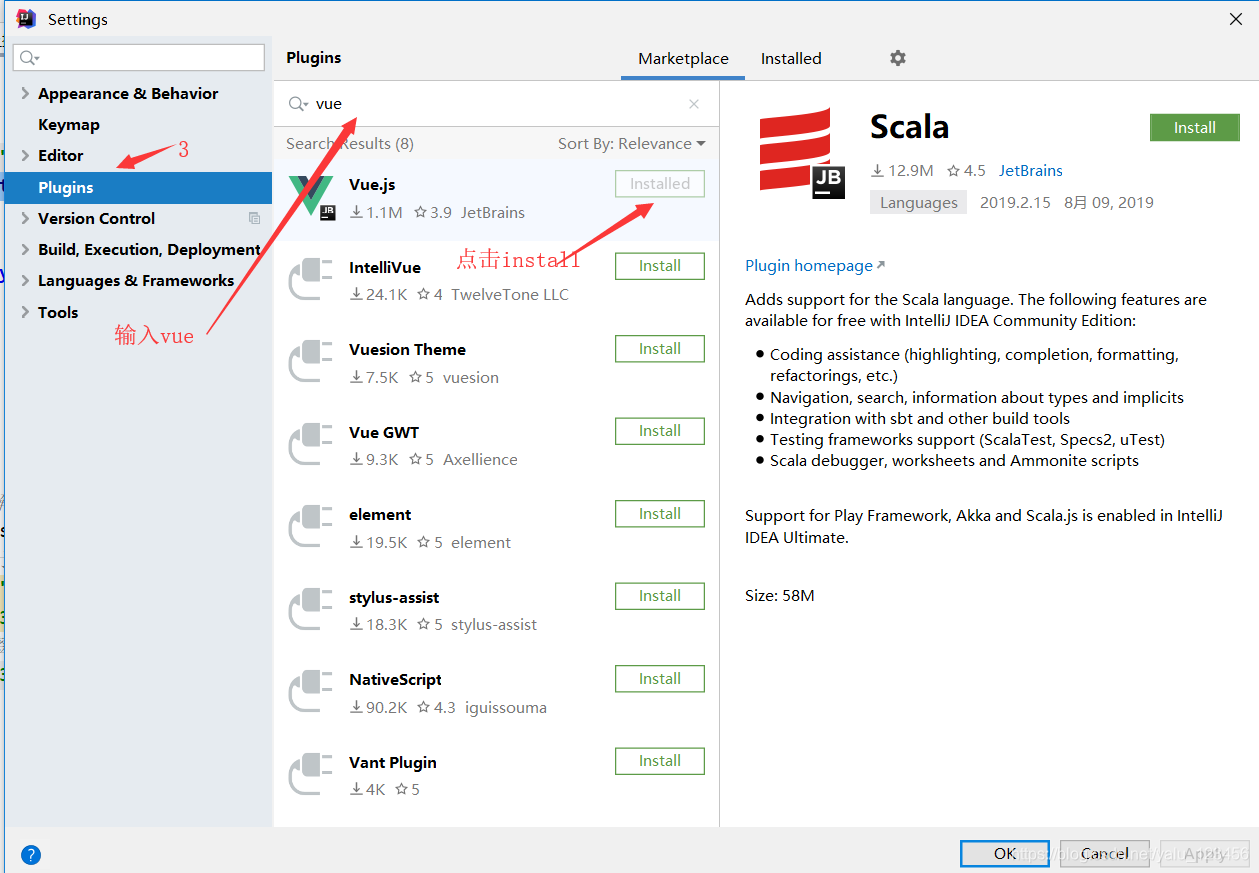This screenshot has width=1259, height=873.
Task: Confirm settings with OK button
Action: click(1005, 853)
